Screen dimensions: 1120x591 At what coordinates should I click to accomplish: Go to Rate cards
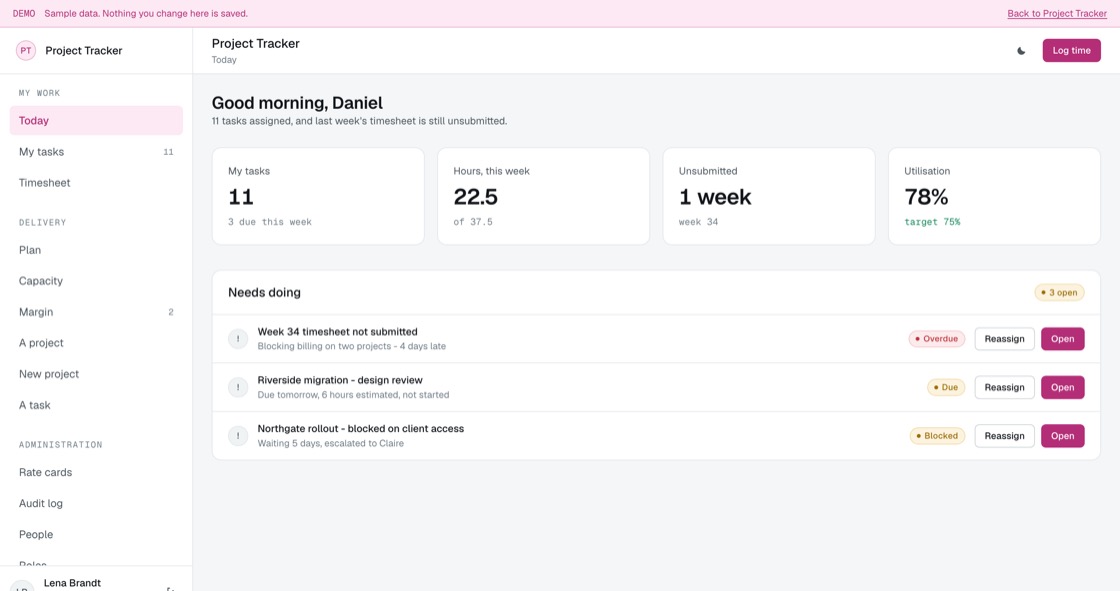point(96,472)
